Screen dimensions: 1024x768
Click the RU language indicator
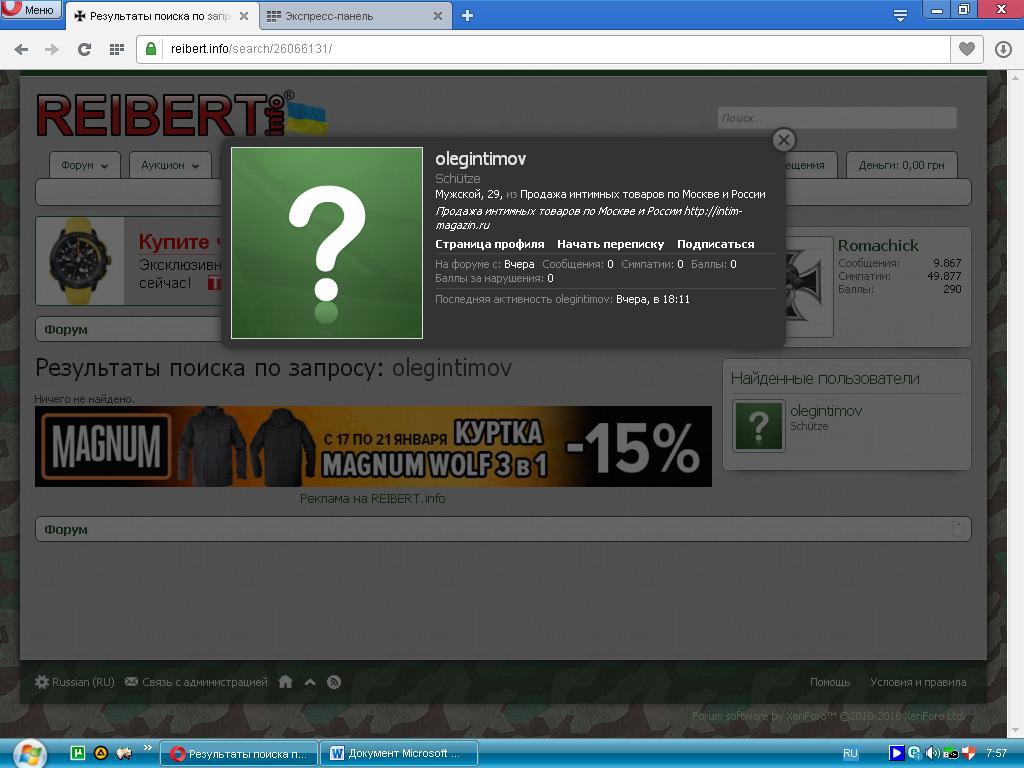[x=850, y=753]
